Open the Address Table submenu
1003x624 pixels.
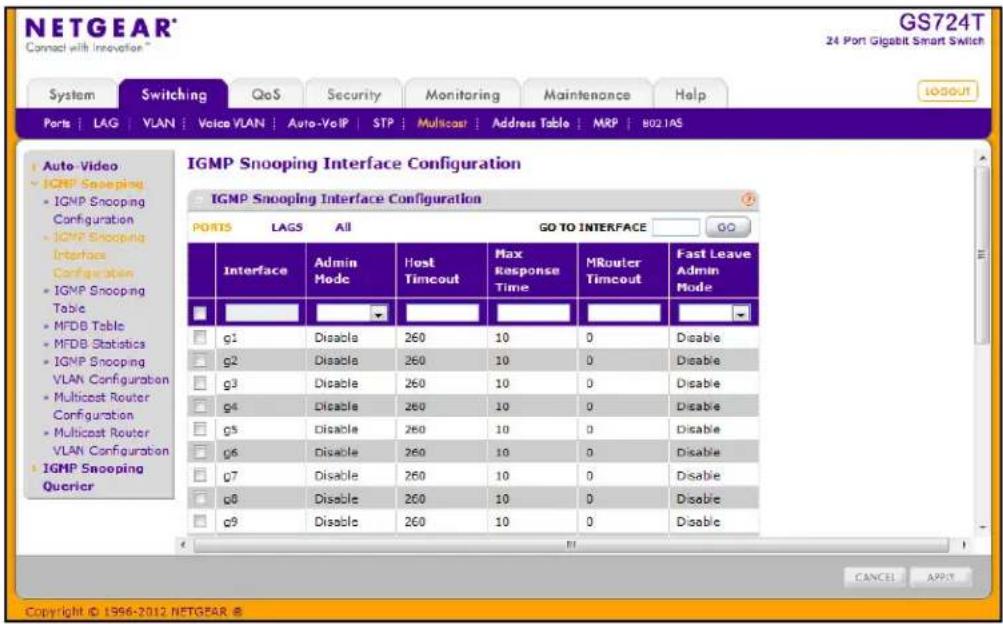[530, 123]
